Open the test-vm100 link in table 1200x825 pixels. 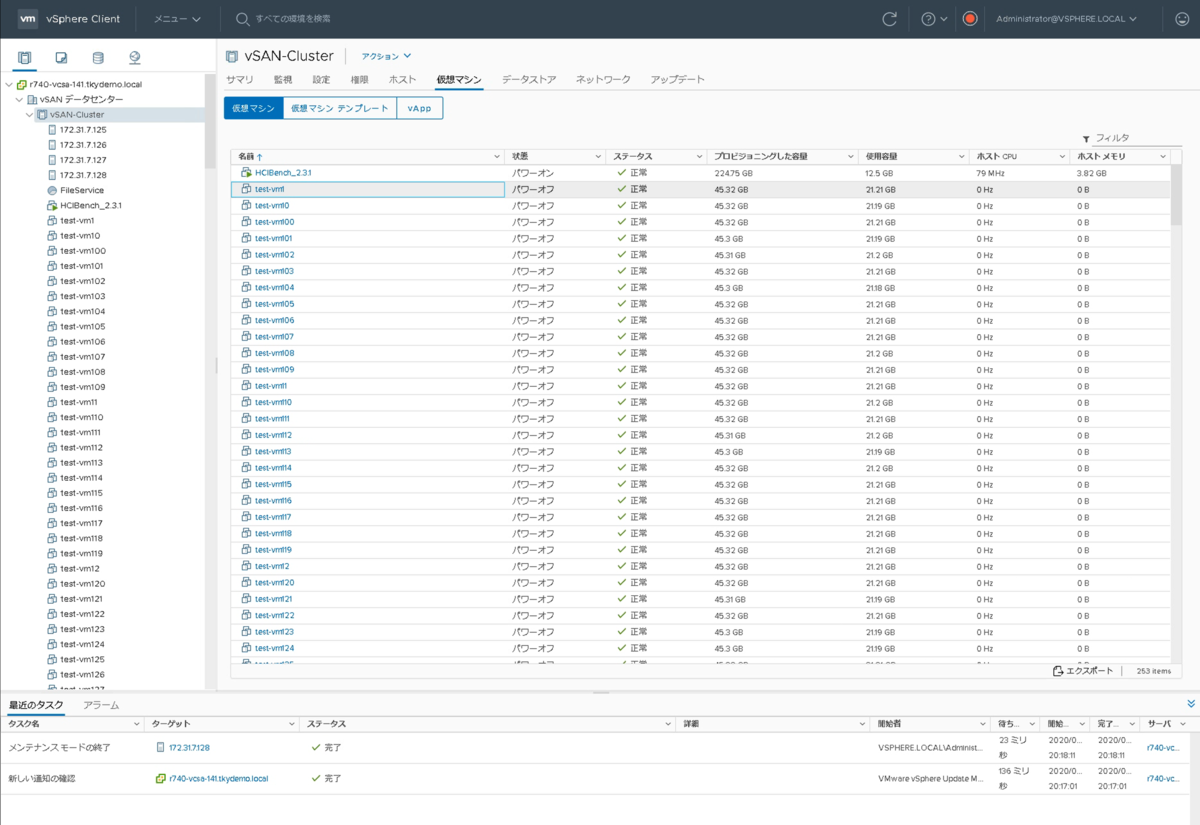(x=274, y=222)
